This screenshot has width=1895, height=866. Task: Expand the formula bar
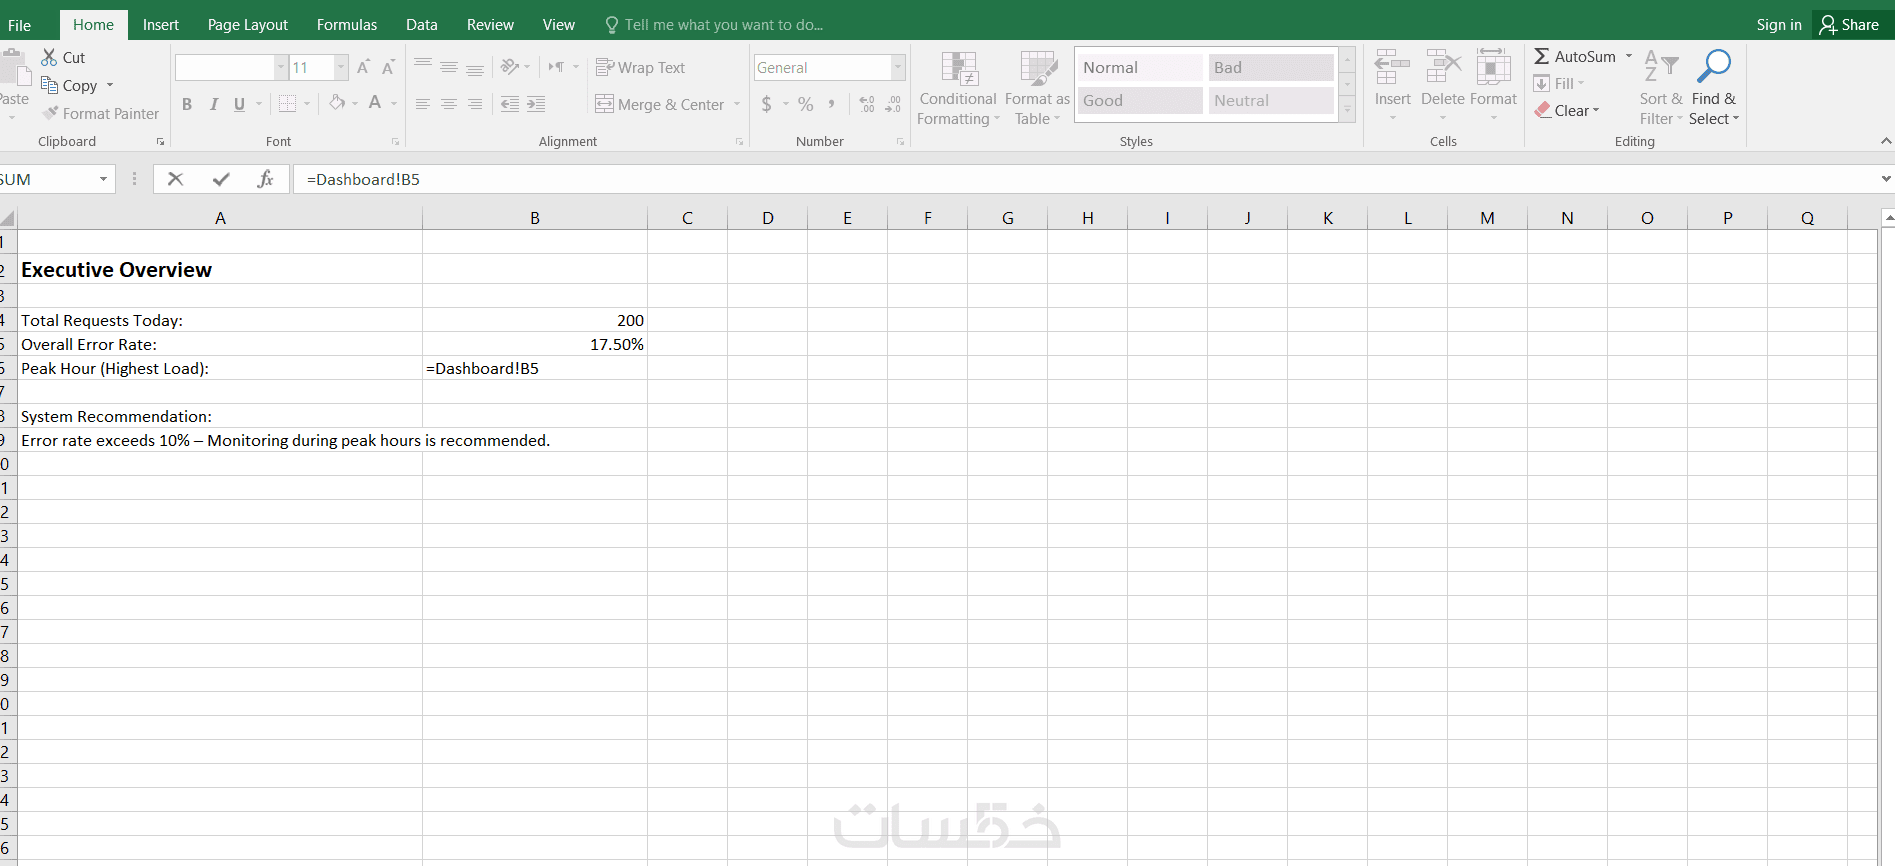1885,179
